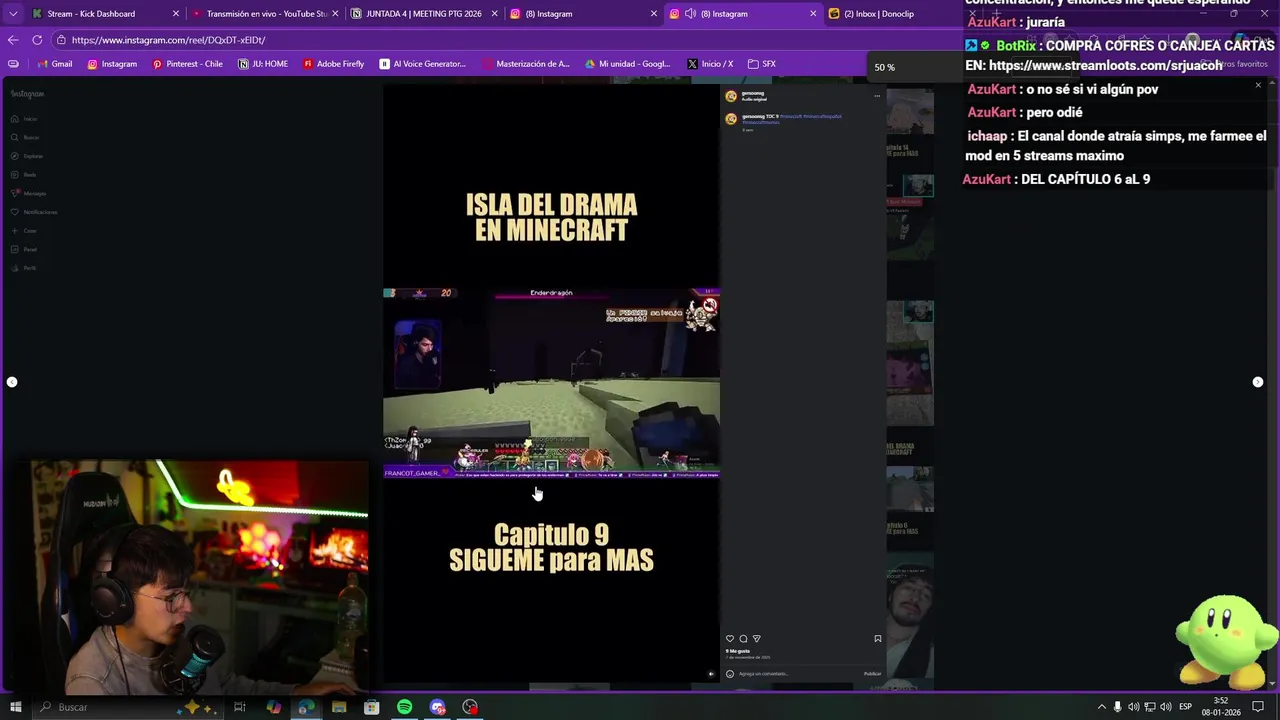
Task: Click the comment bubble icon
Action: (x=743, y=638)
